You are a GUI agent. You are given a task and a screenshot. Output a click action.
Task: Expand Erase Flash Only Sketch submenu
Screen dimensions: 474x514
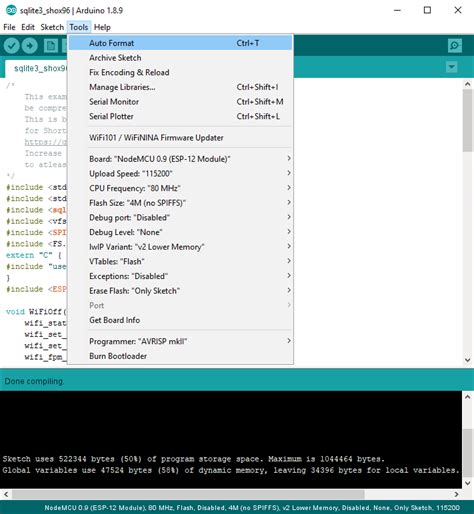[180, 291]
